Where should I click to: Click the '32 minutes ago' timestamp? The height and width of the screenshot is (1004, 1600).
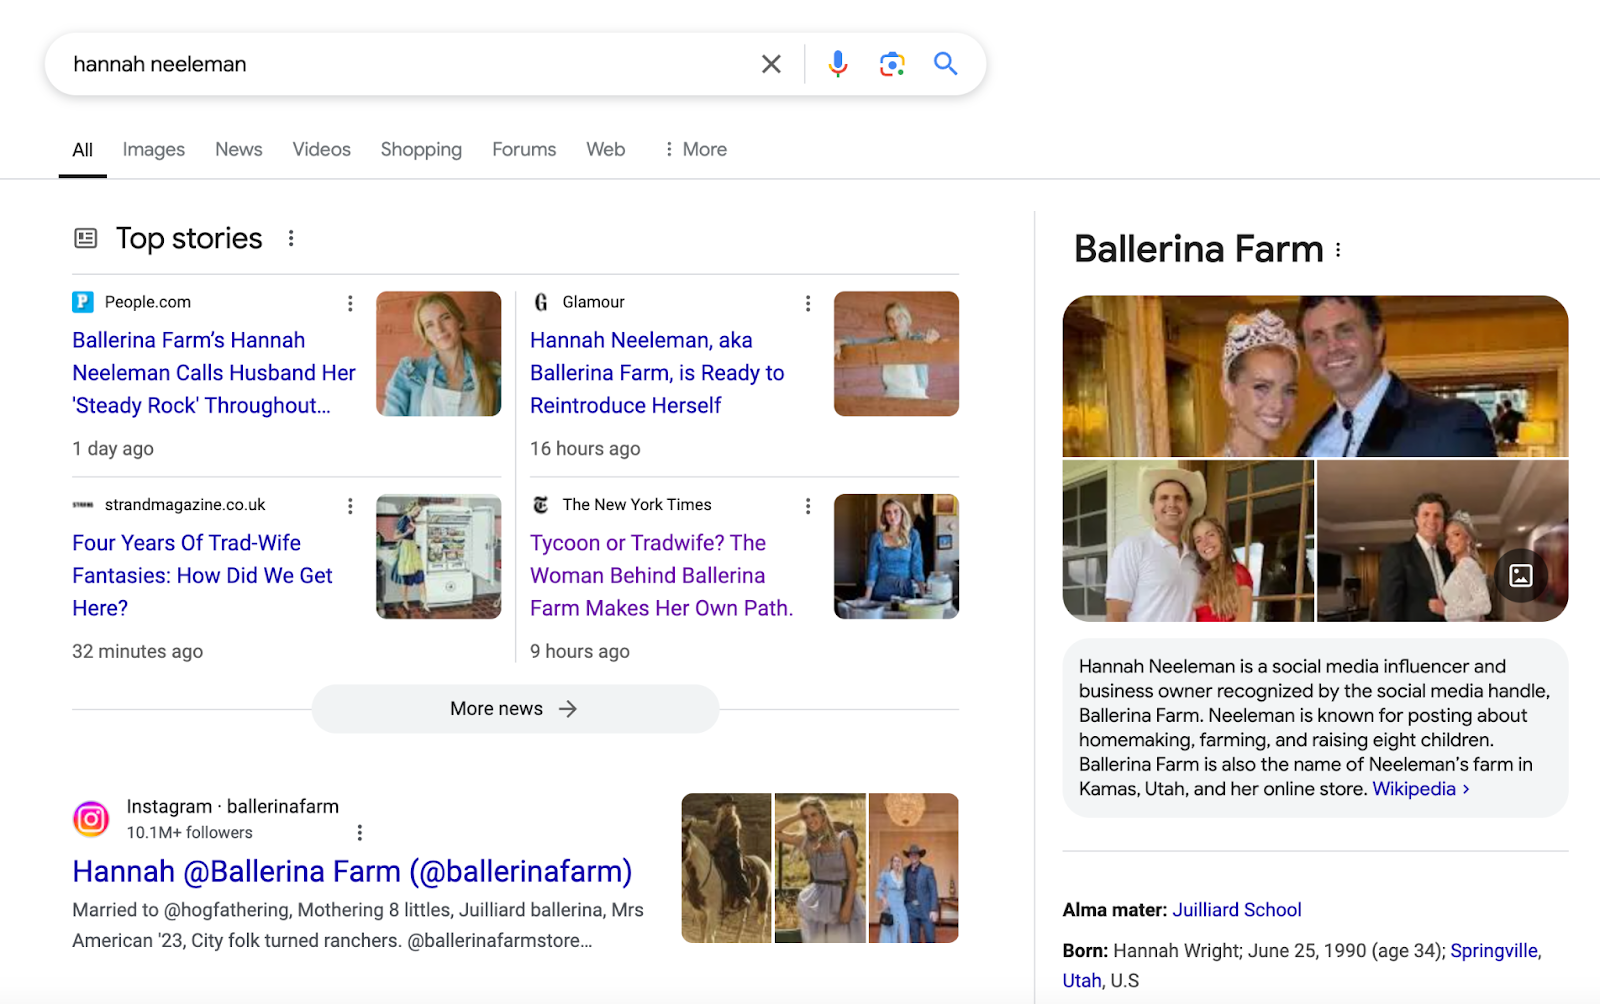point(137,651)
